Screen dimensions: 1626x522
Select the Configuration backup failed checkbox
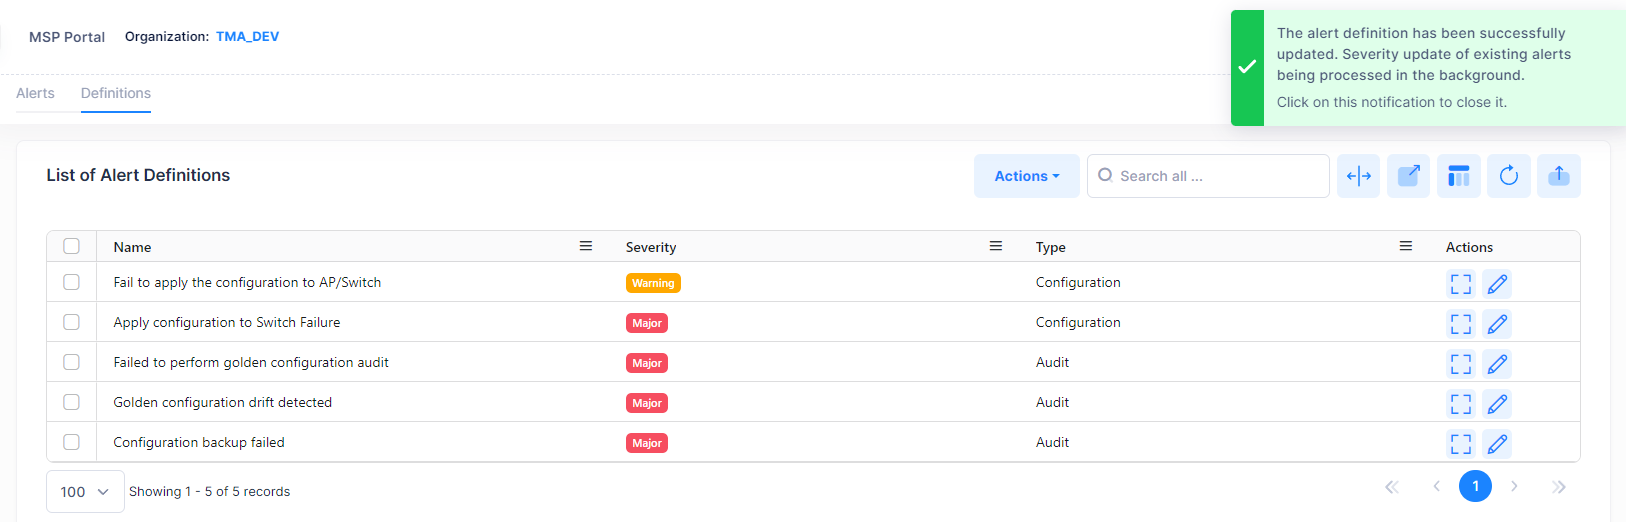[x=71, y=442]
